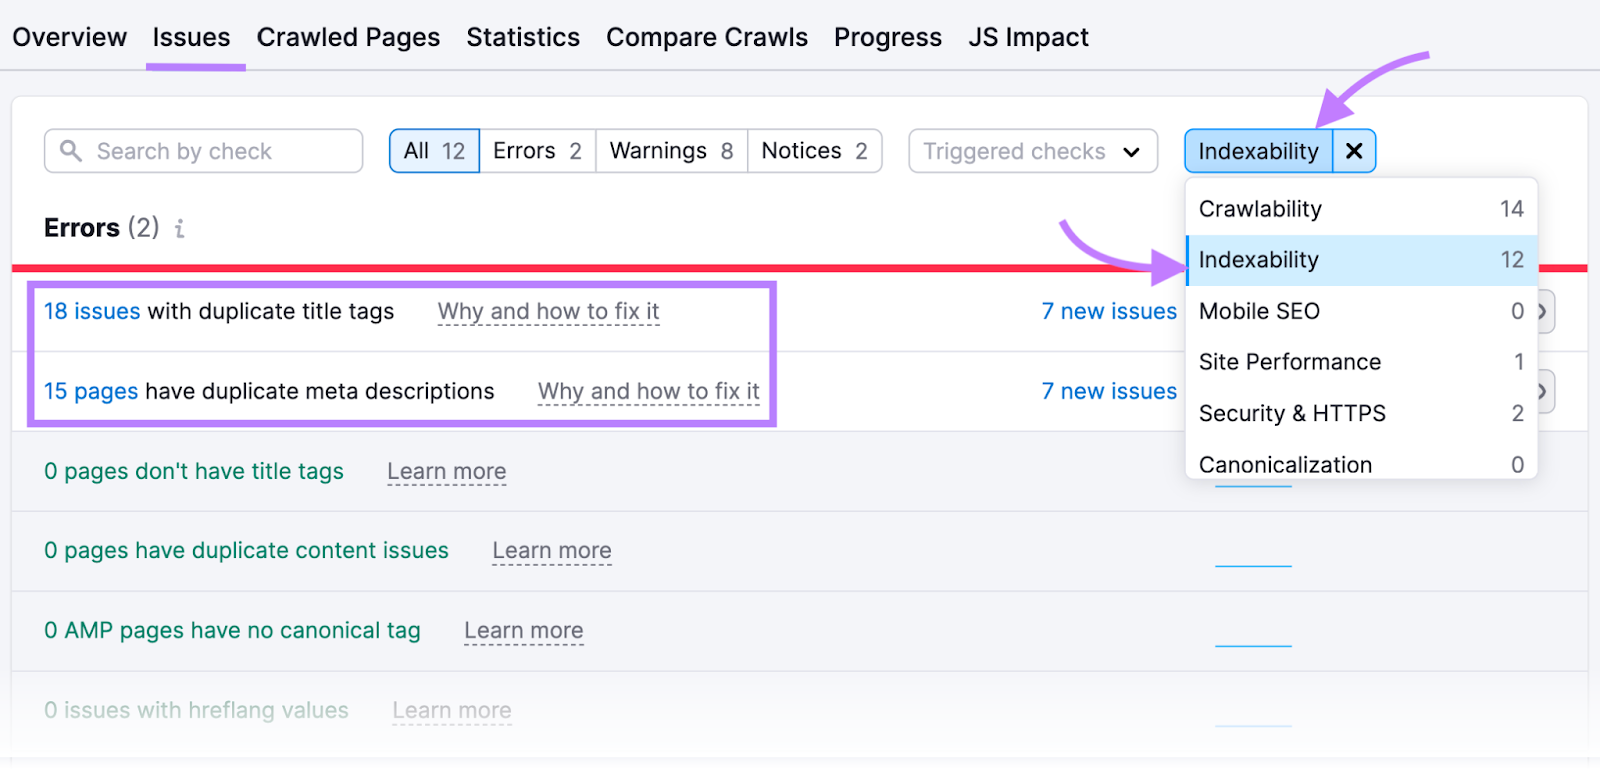
Task: Go to the JS Impact tab
Action: (x=1027, y=37)
